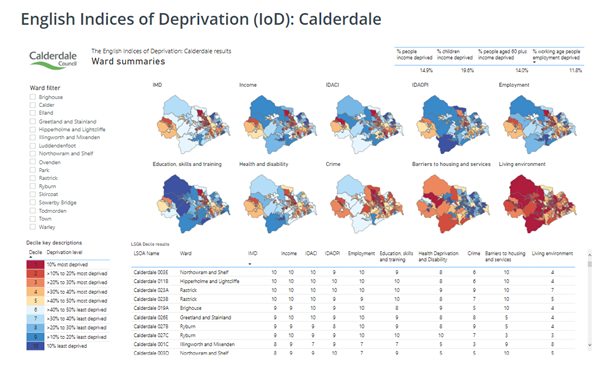
Task: Select row Calderdale 026E
Action: tap(353, 317)
